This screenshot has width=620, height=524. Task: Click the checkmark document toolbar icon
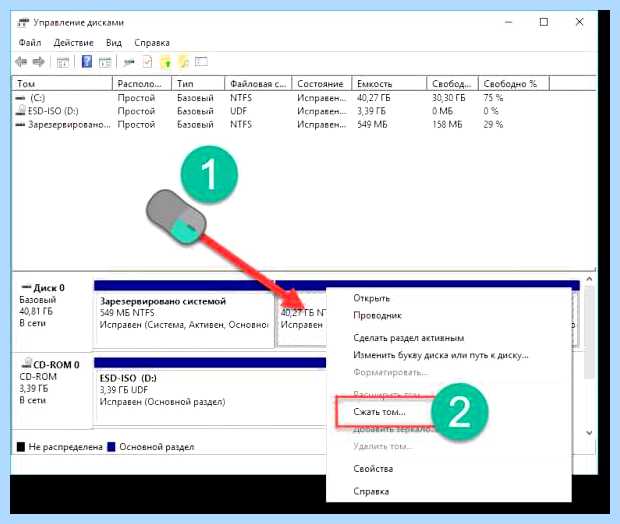[x=147, y=62]
